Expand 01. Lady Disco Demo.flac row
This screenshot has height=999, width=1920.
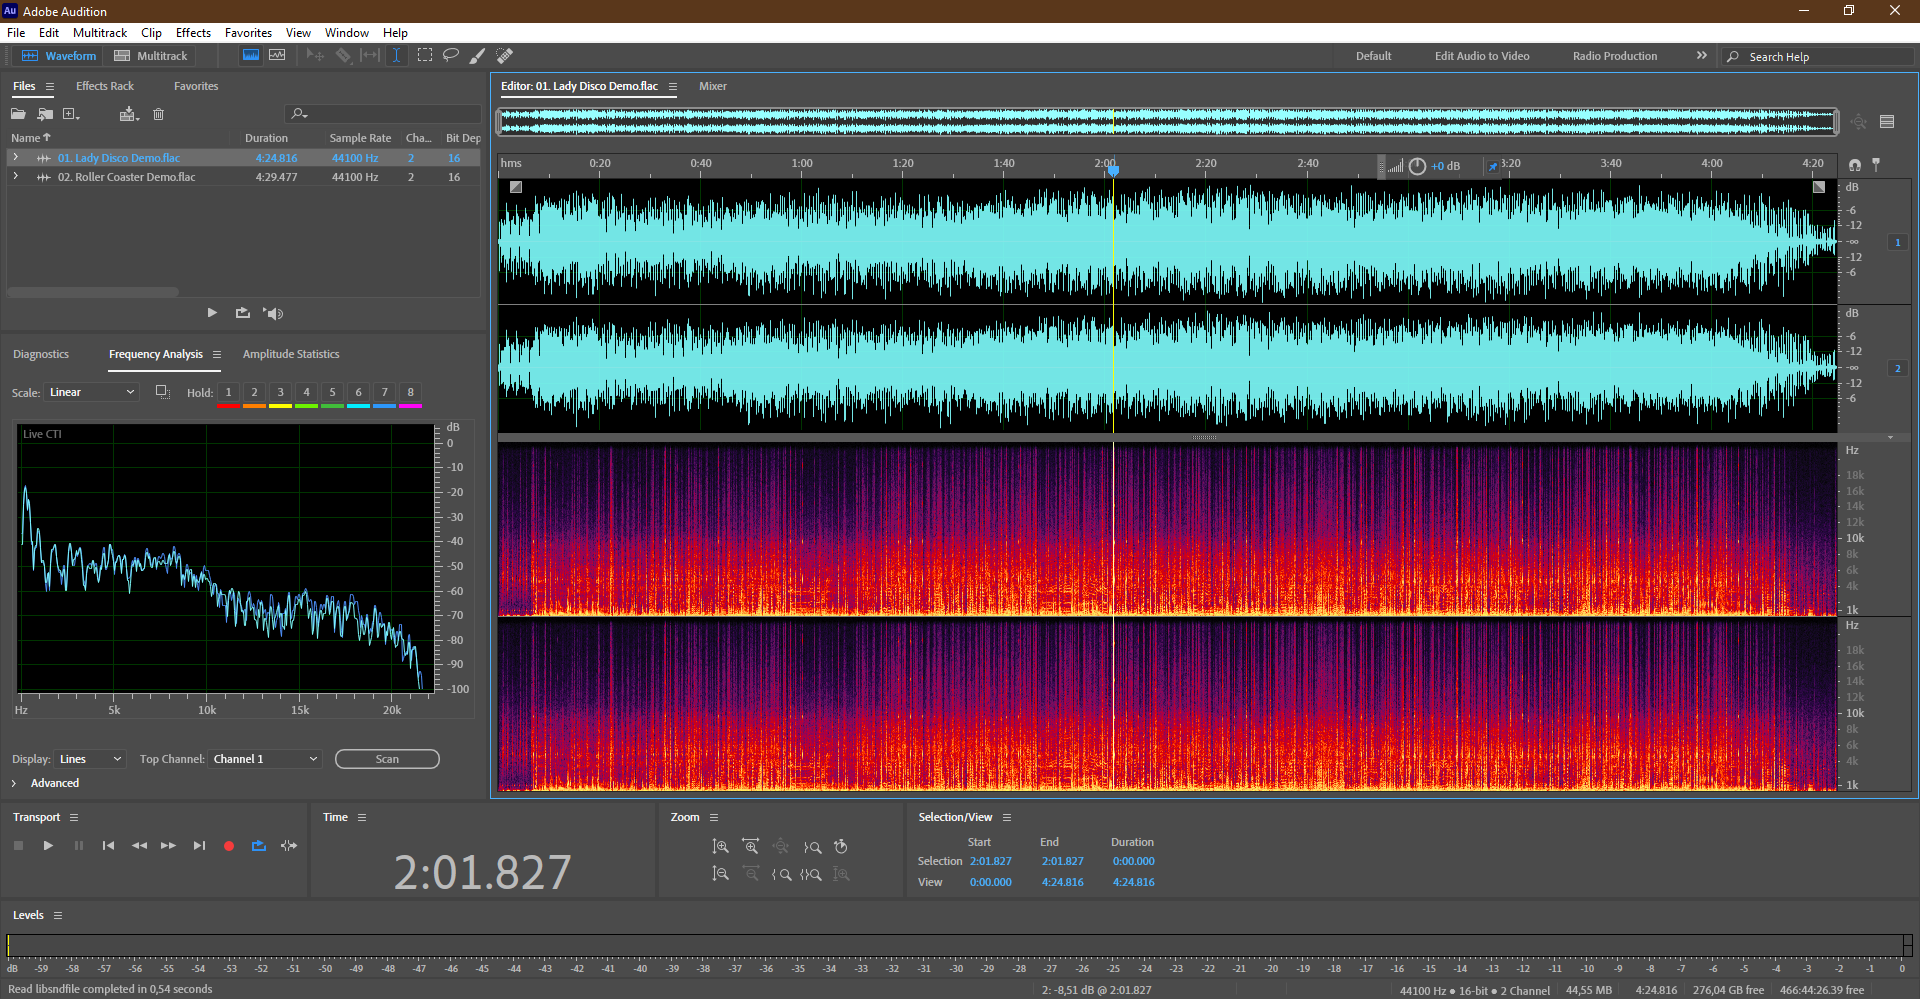(x=15, y=157)
